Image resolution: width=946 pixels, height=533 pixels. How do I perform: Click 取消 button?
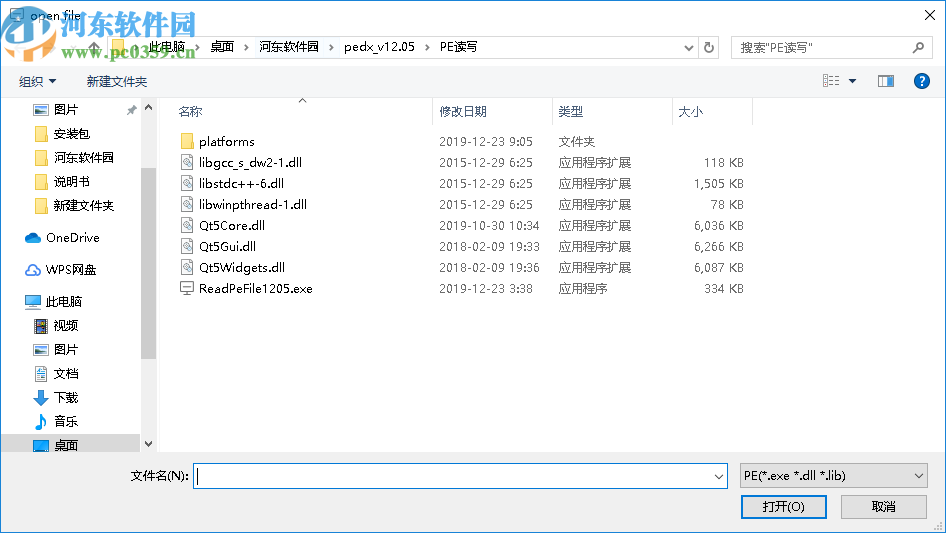[x=883, y=506]
